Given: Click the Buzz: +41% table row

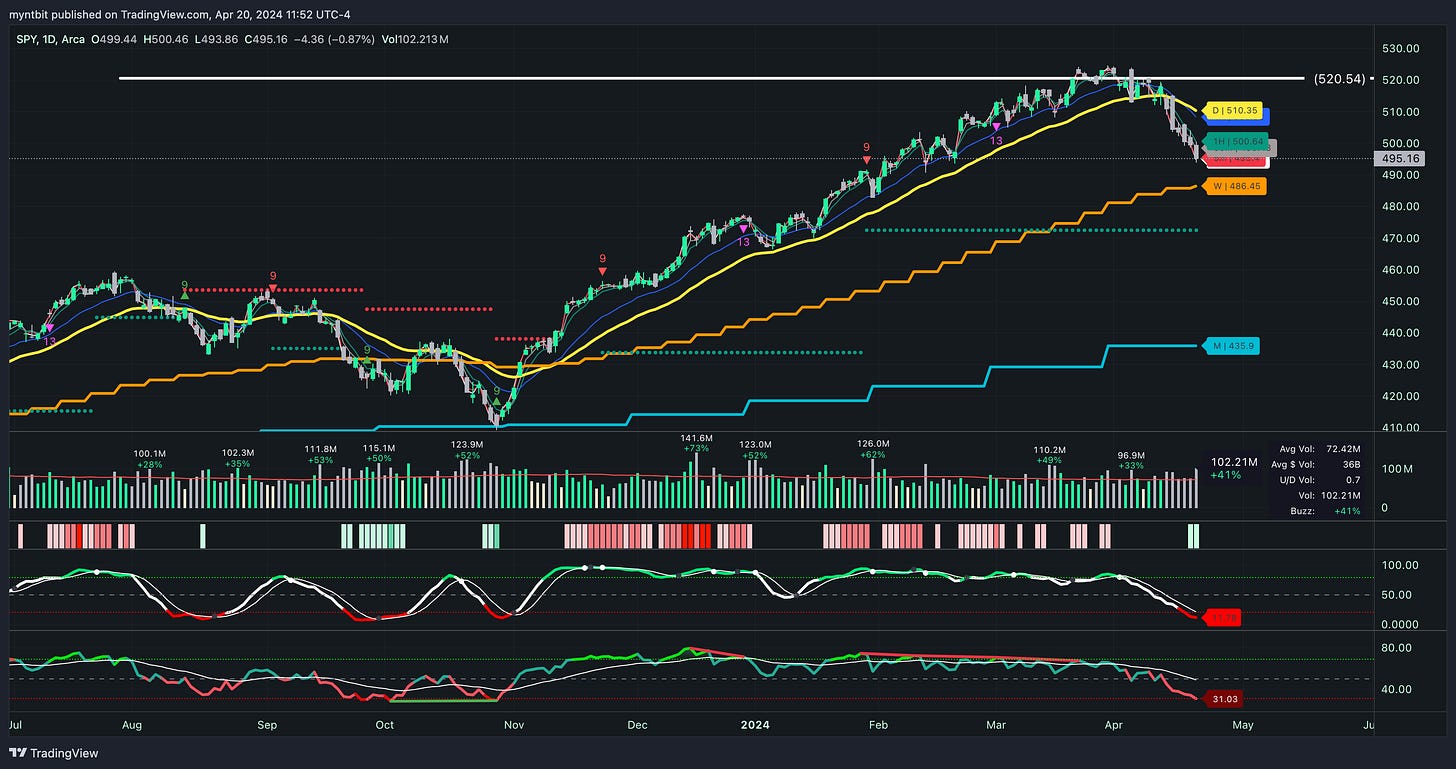Looking at the screenshot, I should [1324, 510].
